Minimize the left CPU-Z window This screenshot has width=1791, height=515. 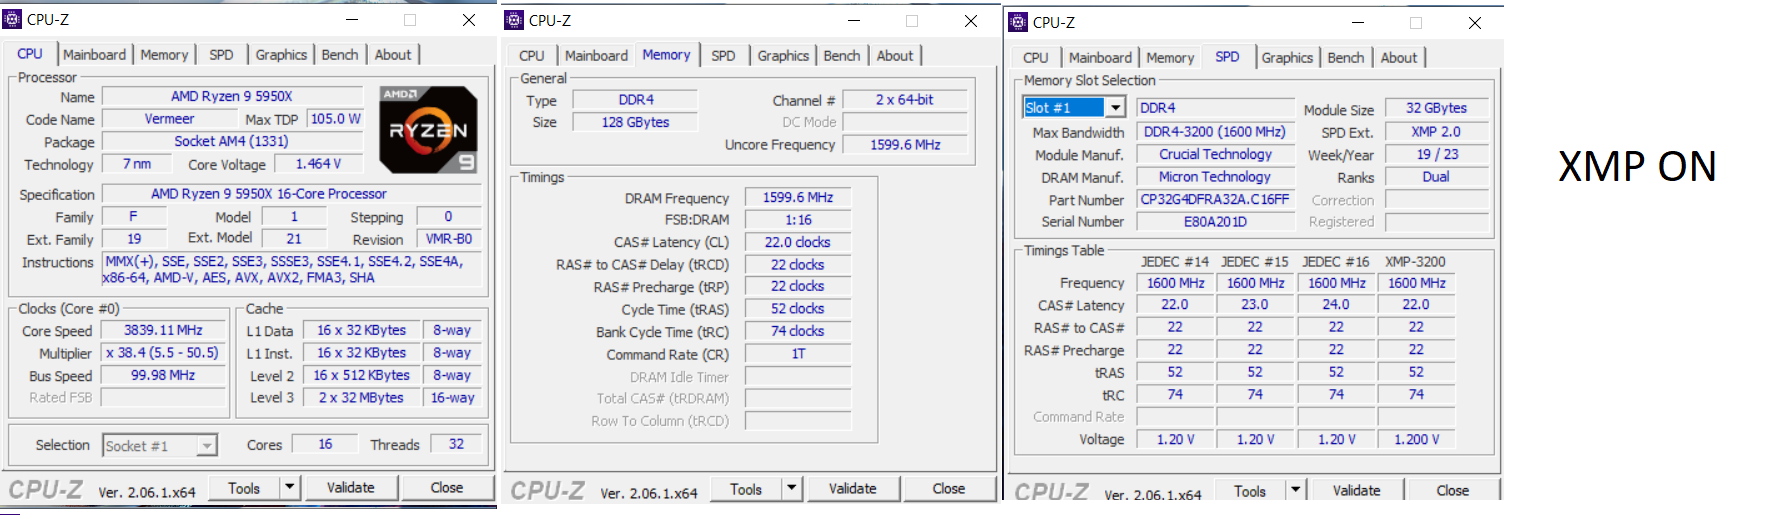(352, 19)
